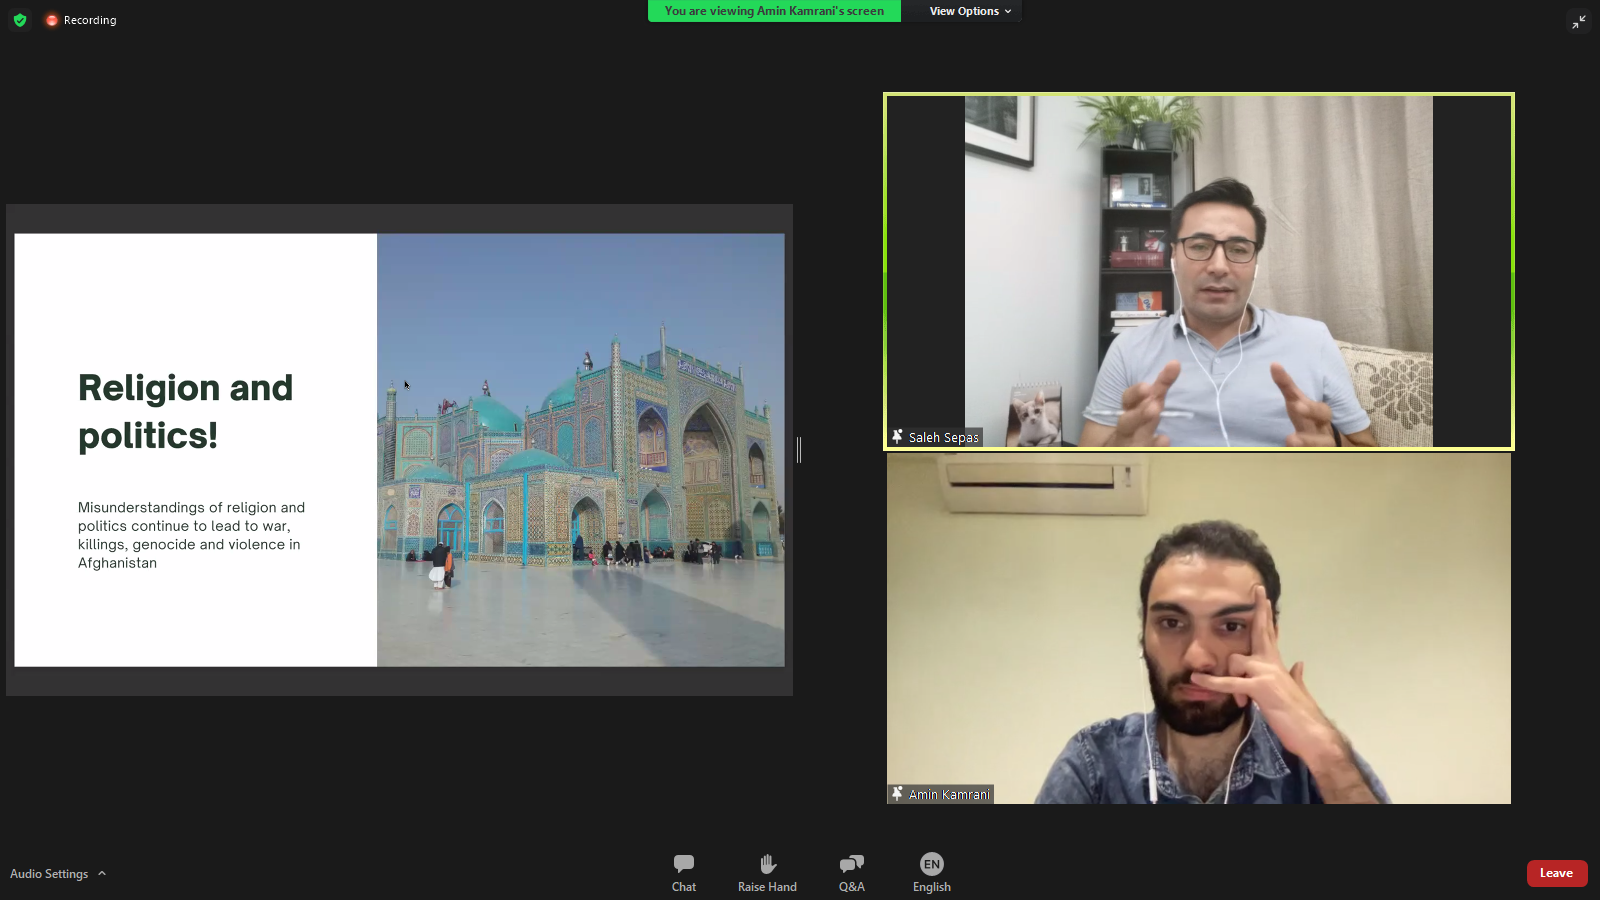This screenshot has width=1600, height=900.
Task: Click the green encryption shield icon
Action: tap(20, 20)
